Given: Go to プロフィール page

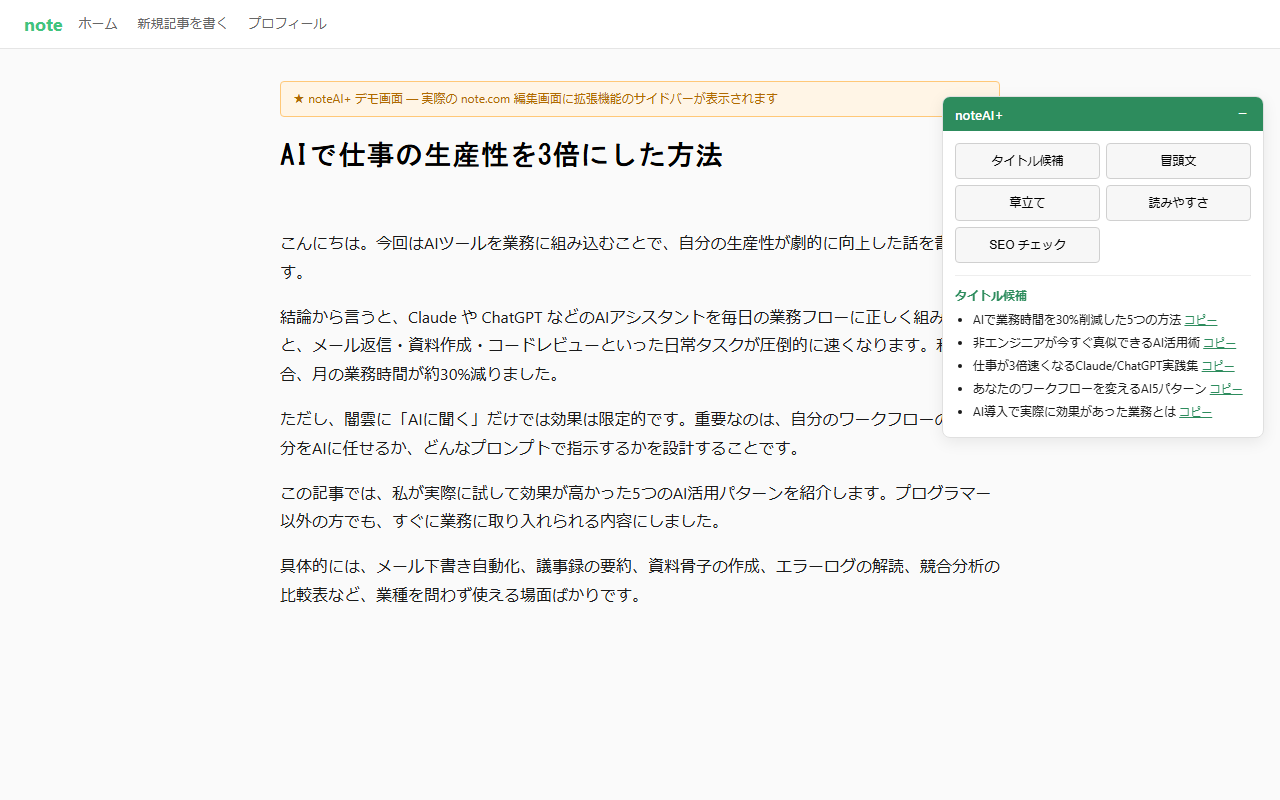Looking at the screenshot, I should click(287, 24).
